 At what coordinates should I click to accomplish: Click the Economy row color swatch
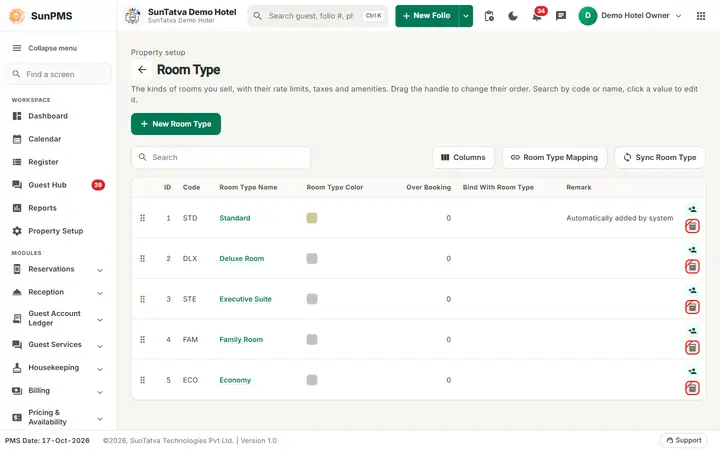(x=312, y=380)
